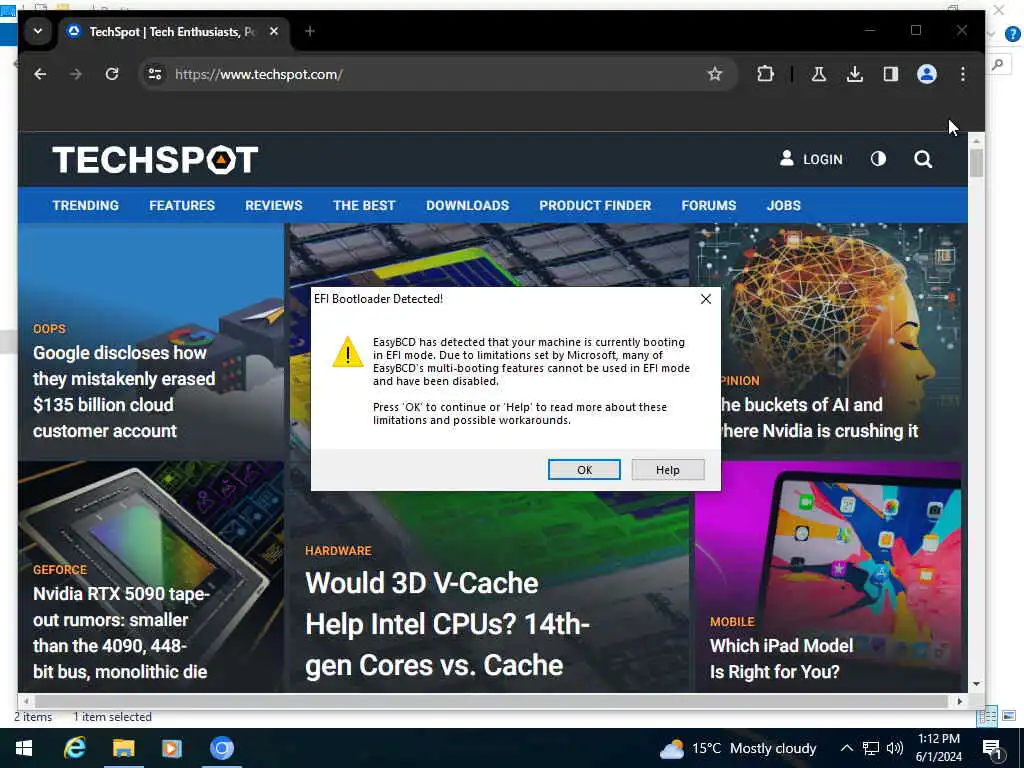Open the DOWNLOADS nav item
Screen dimensions: 1024x768
tap(468, 205)
